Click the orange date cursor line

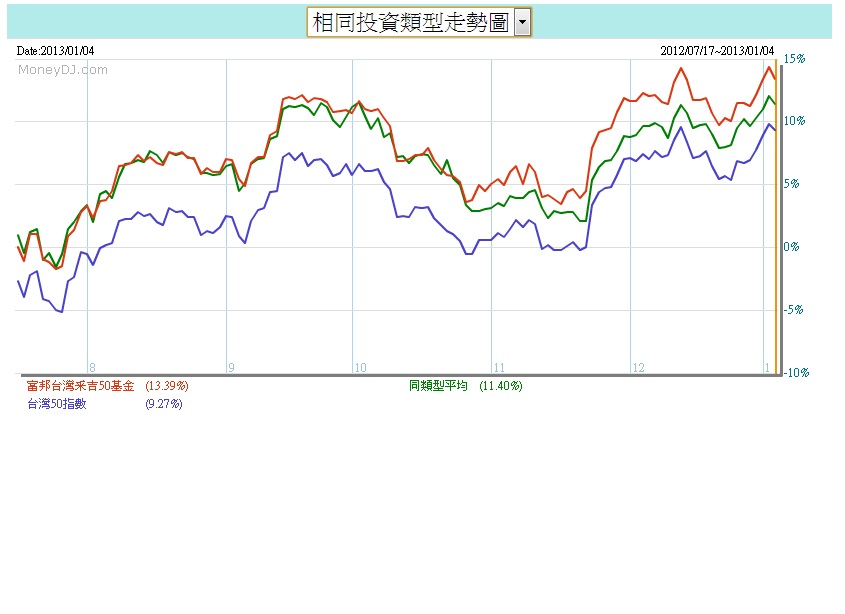click(776, 216)
